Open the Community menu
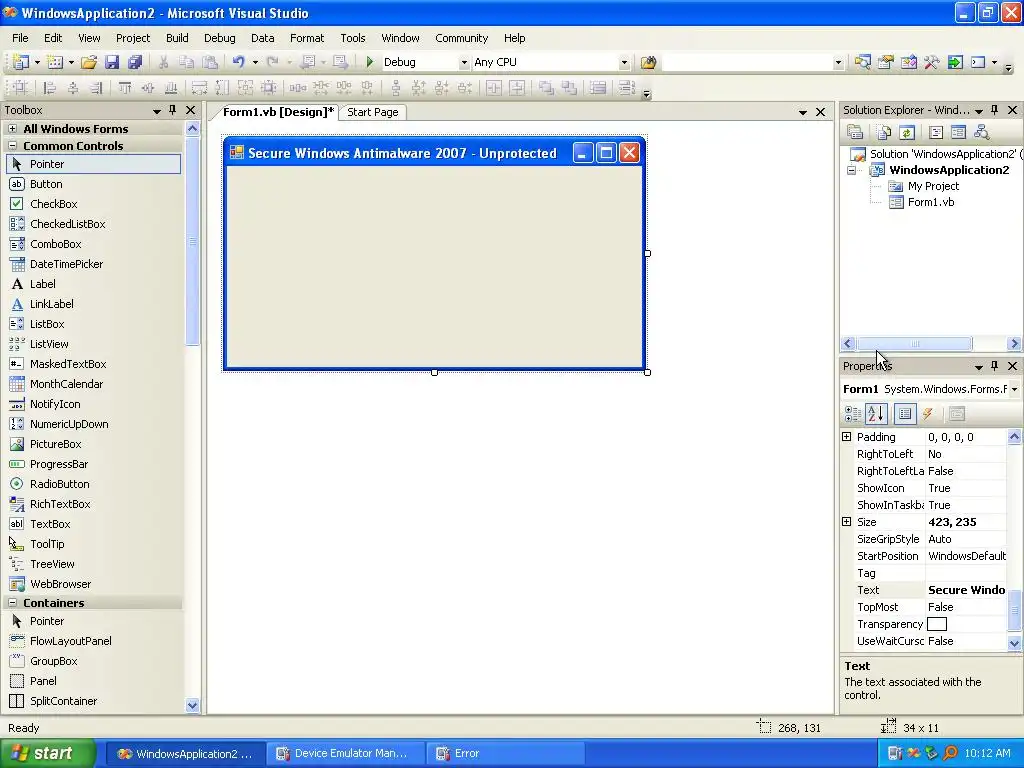 (462, 38)
